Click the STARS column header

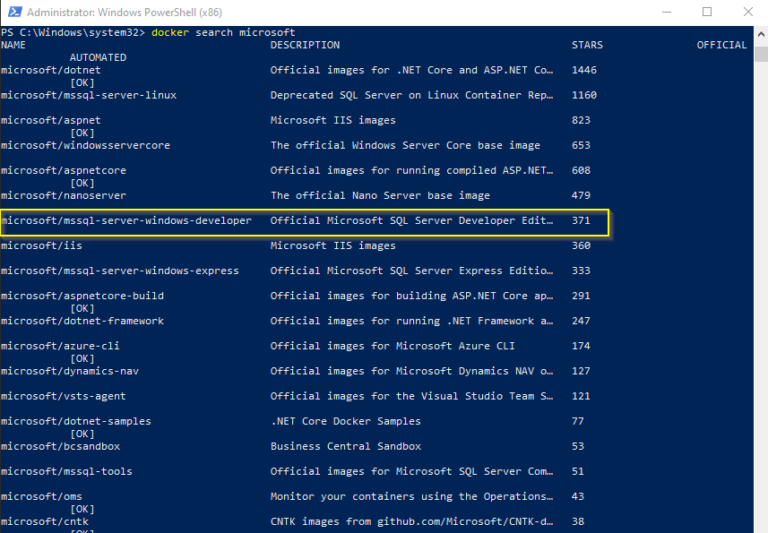(x=587, y=45)
